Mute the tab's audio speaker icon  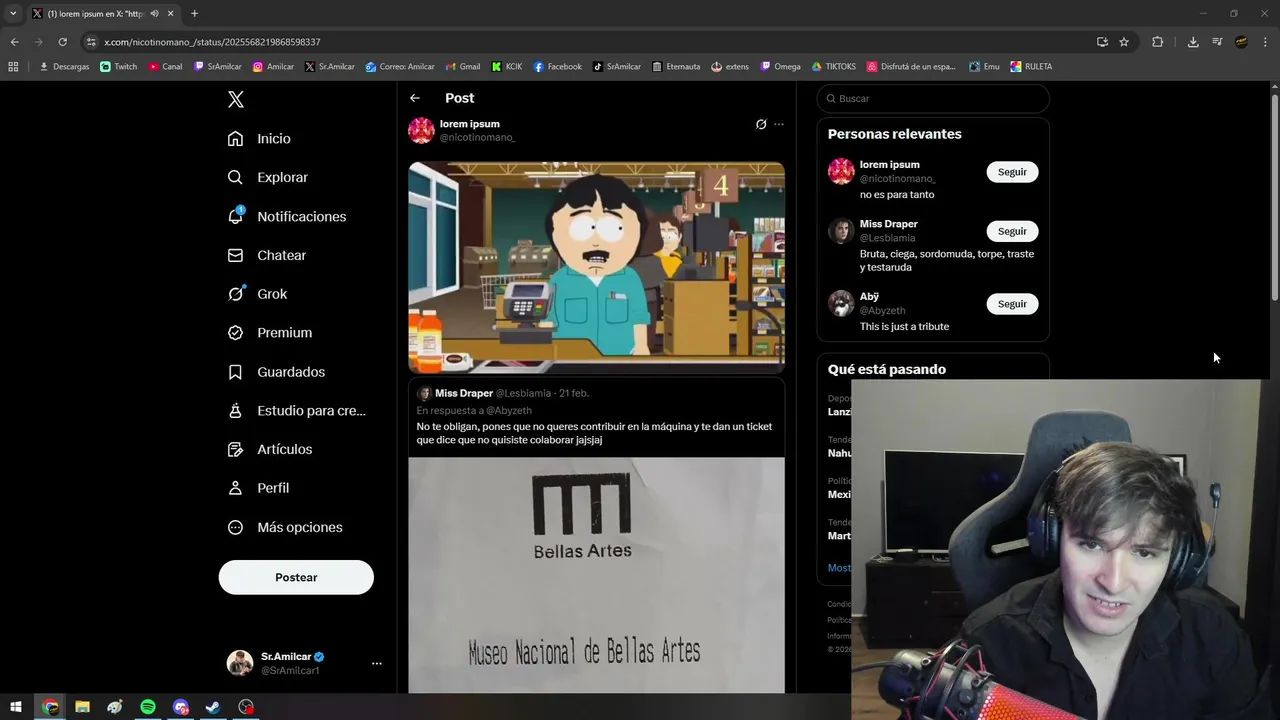(x=154, y=14)
